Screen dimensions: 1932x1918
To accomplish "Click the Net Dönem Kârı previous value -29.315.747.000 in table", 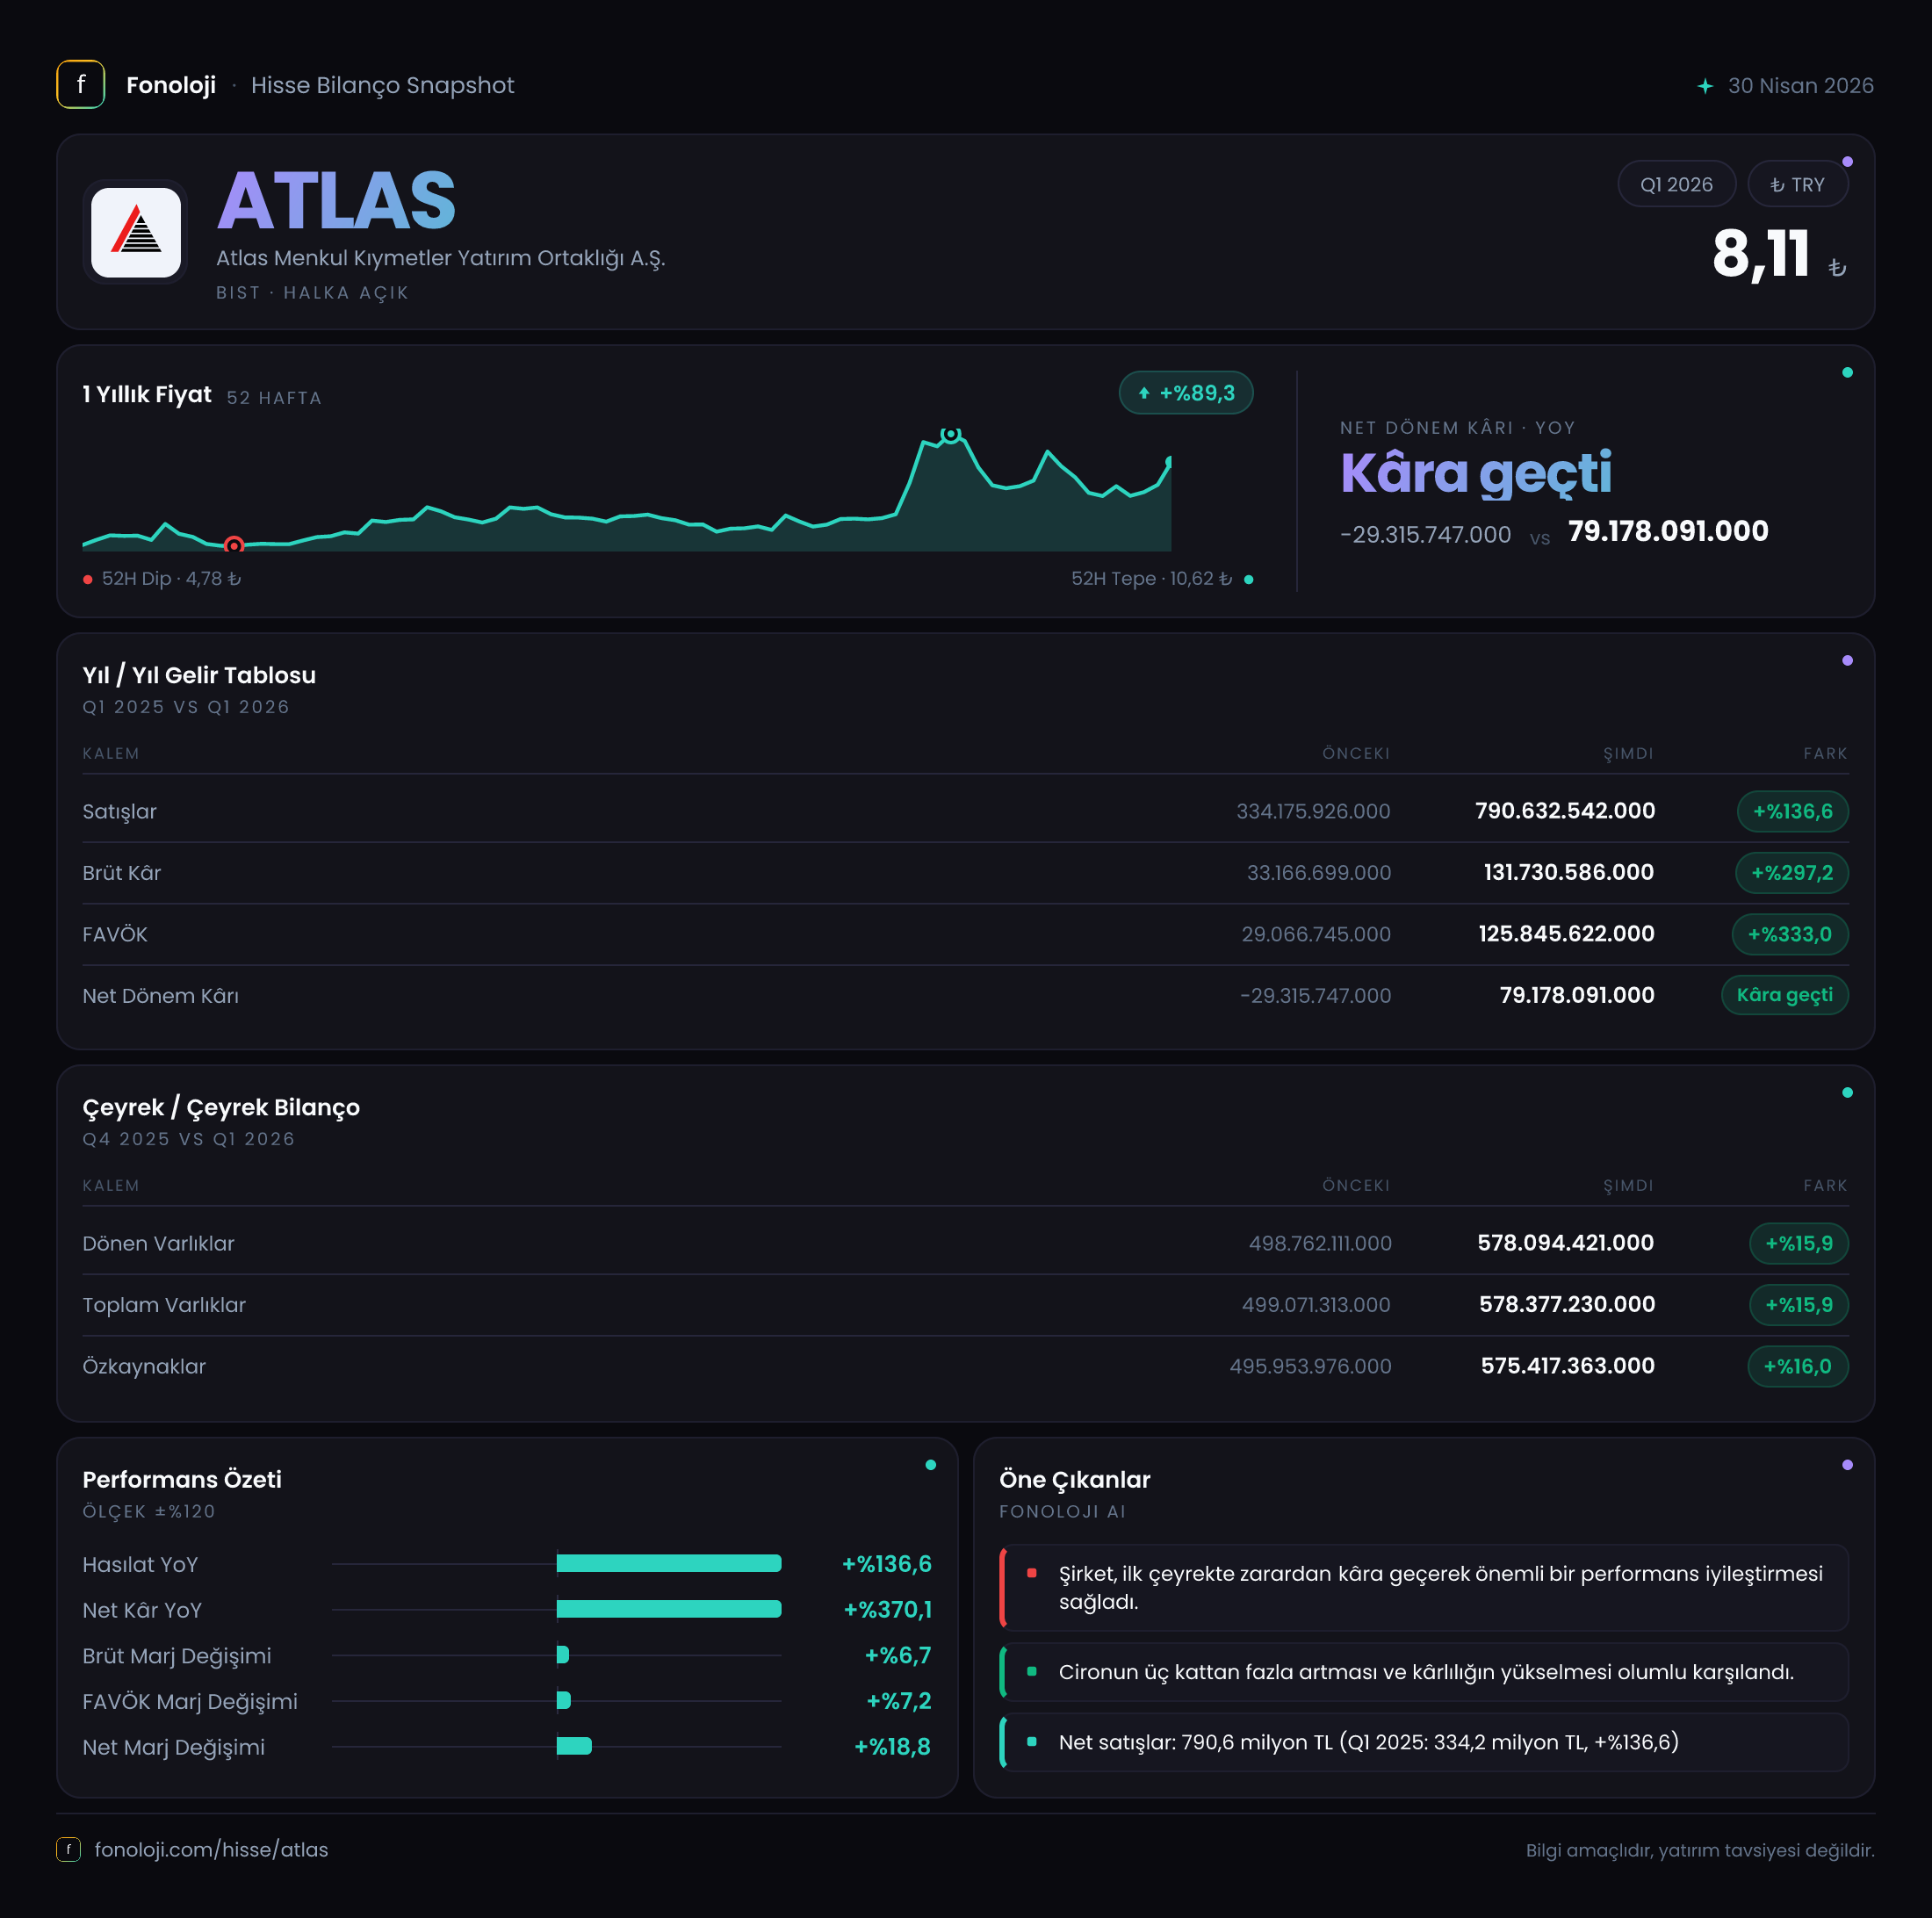I will pyautogui.click(x=1315, y=996).
